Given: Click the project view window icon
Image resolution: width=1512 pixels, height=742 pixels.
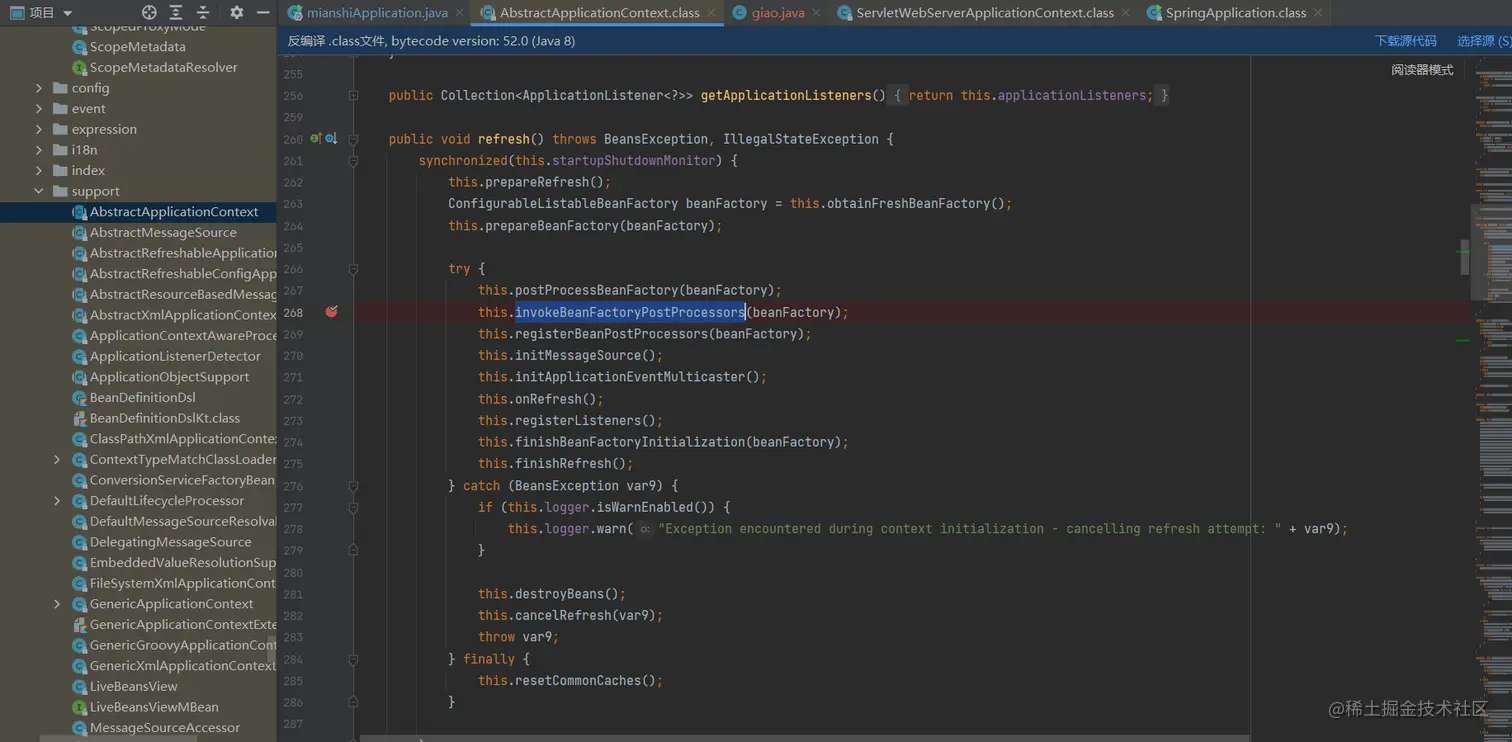Looking at the screenshot, I should coord(17,12).
